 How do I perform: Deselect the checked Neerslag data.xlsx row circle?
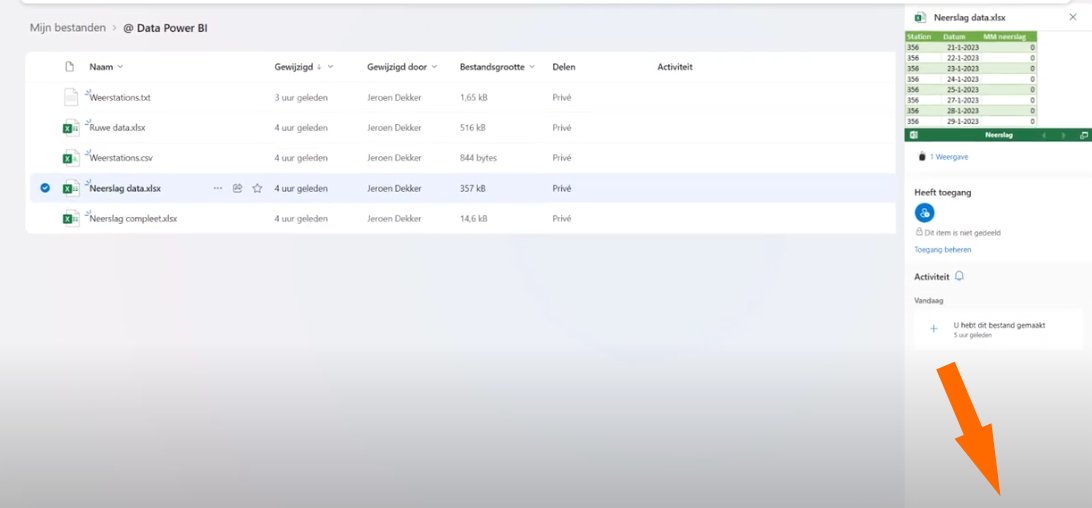tap(45, 188)
